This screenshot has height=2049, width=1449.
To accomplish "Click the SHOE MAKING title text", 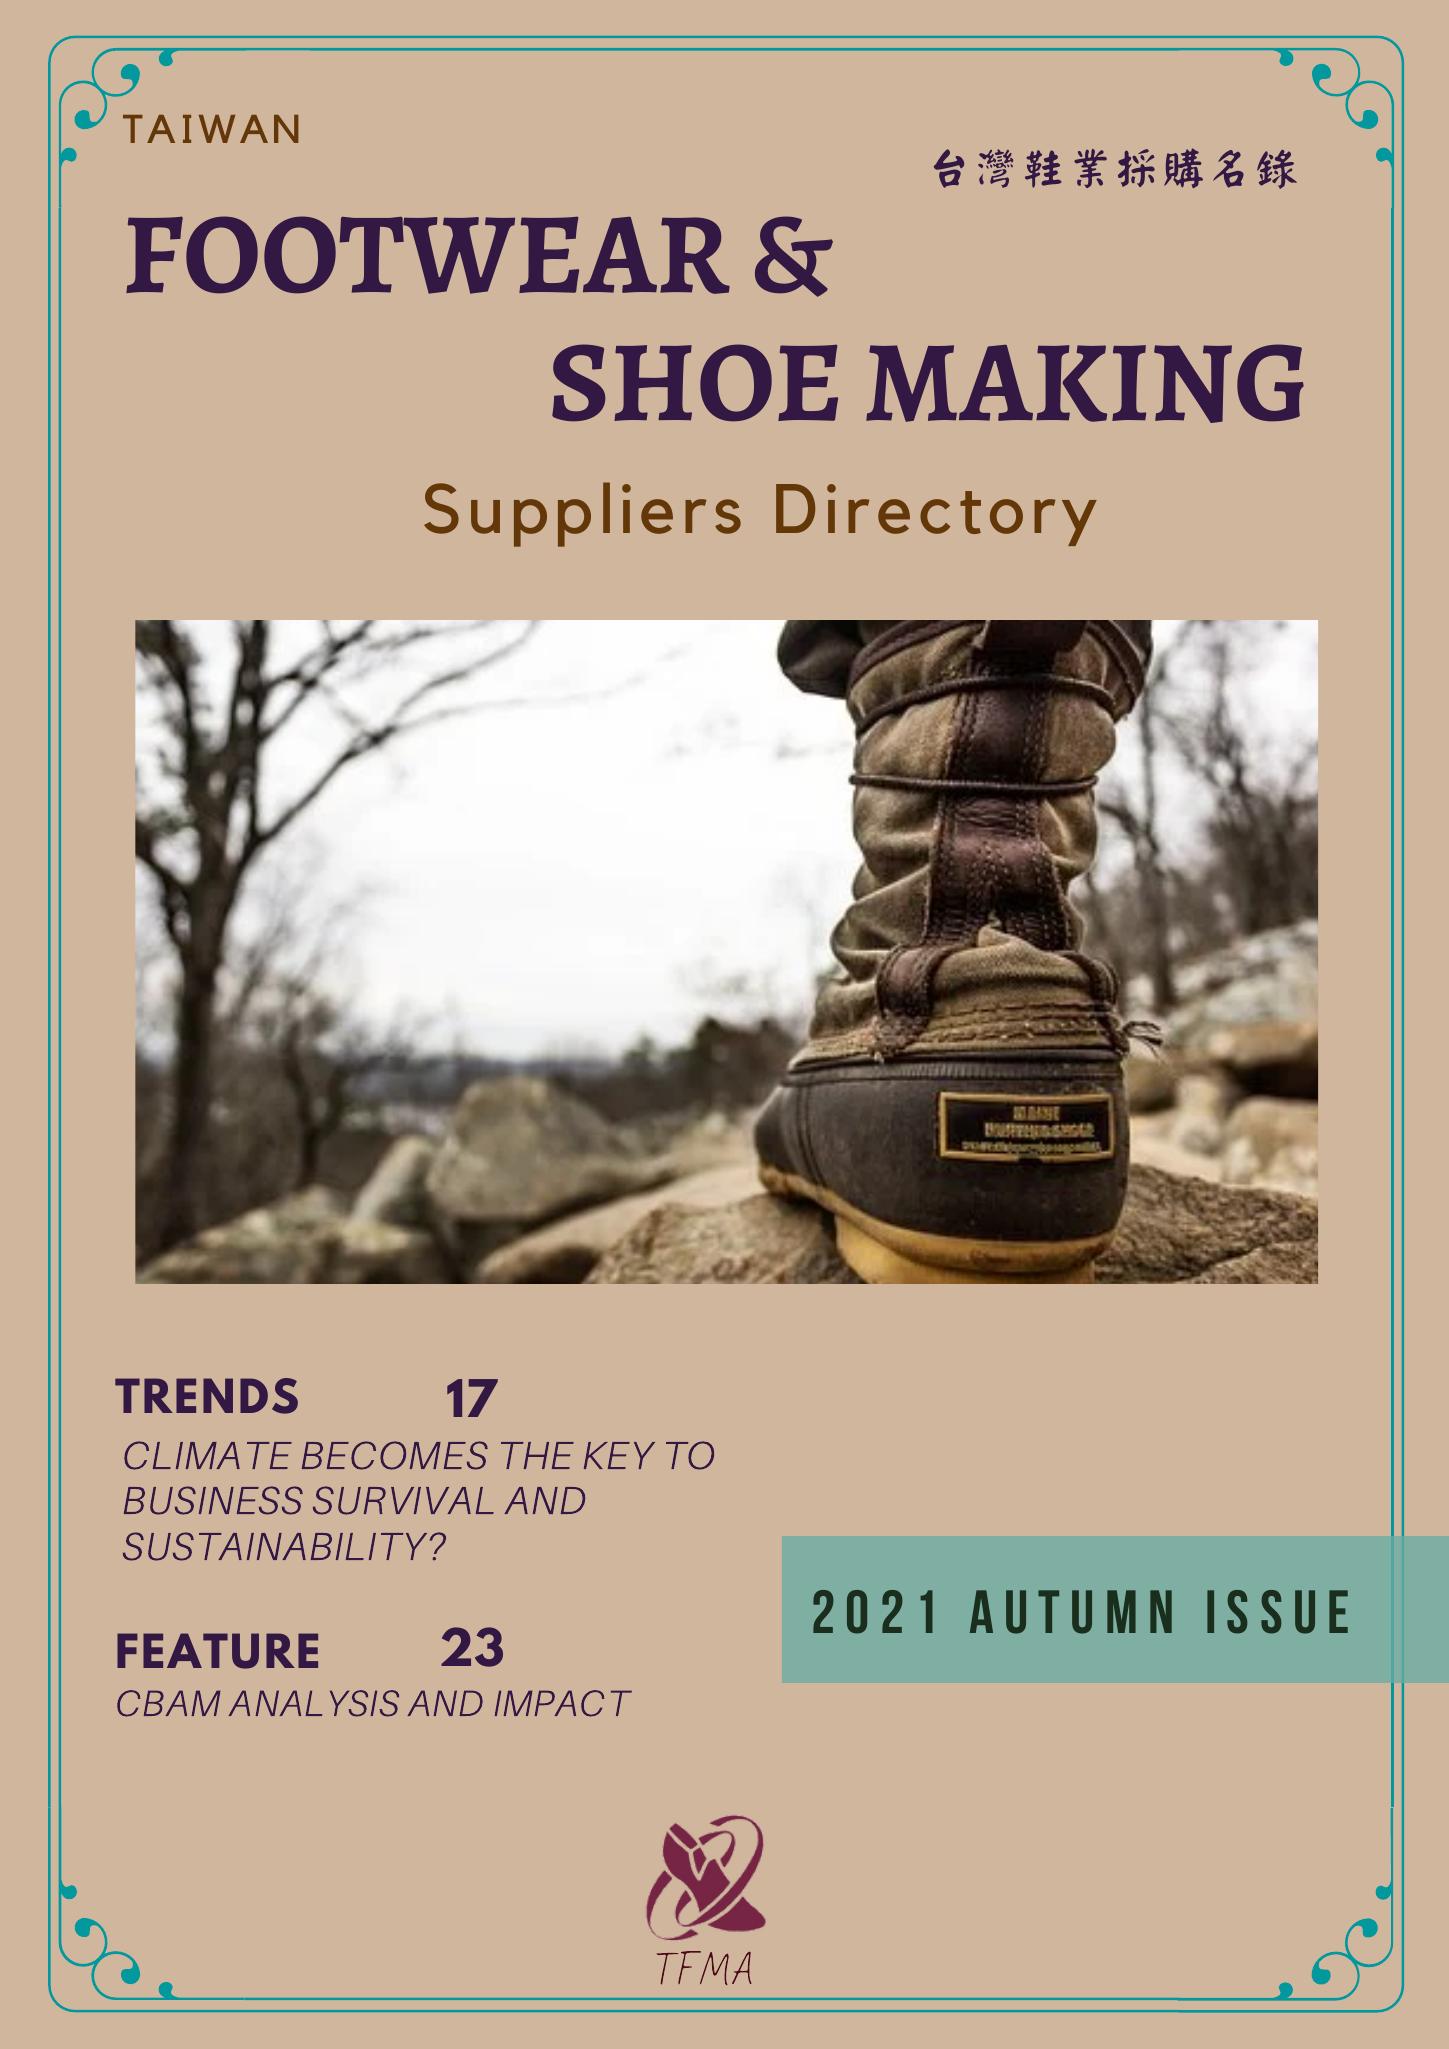I will tap(927, 383).
